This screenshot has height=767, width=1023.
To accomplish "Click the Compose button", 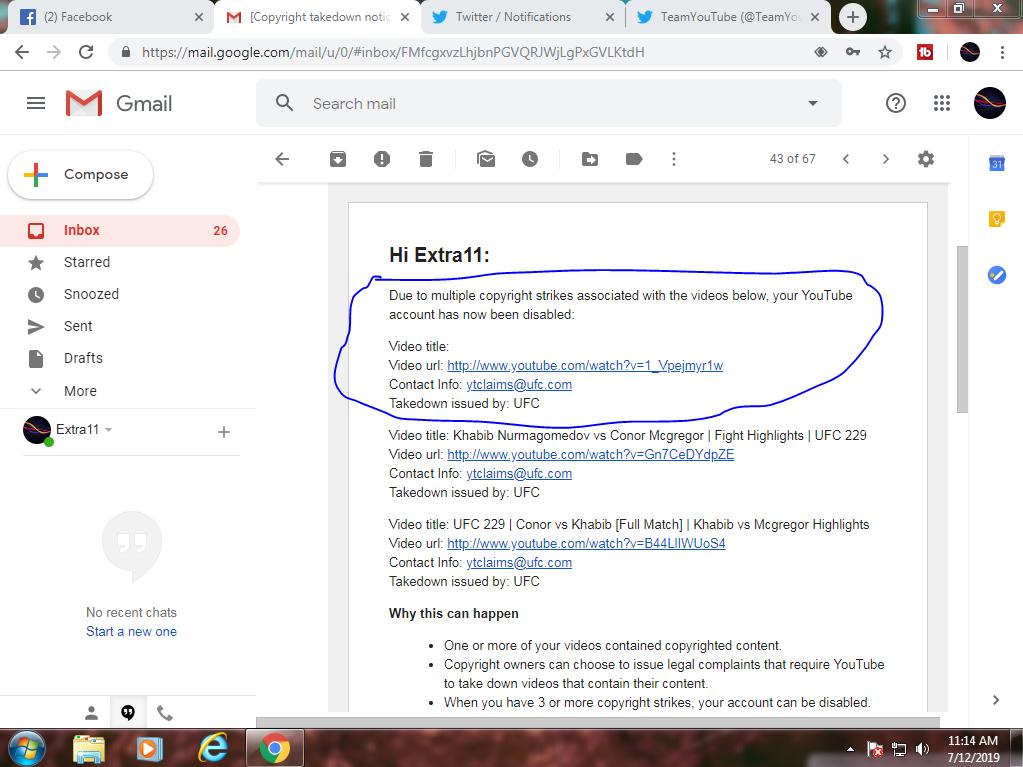I will pos(80,175).
